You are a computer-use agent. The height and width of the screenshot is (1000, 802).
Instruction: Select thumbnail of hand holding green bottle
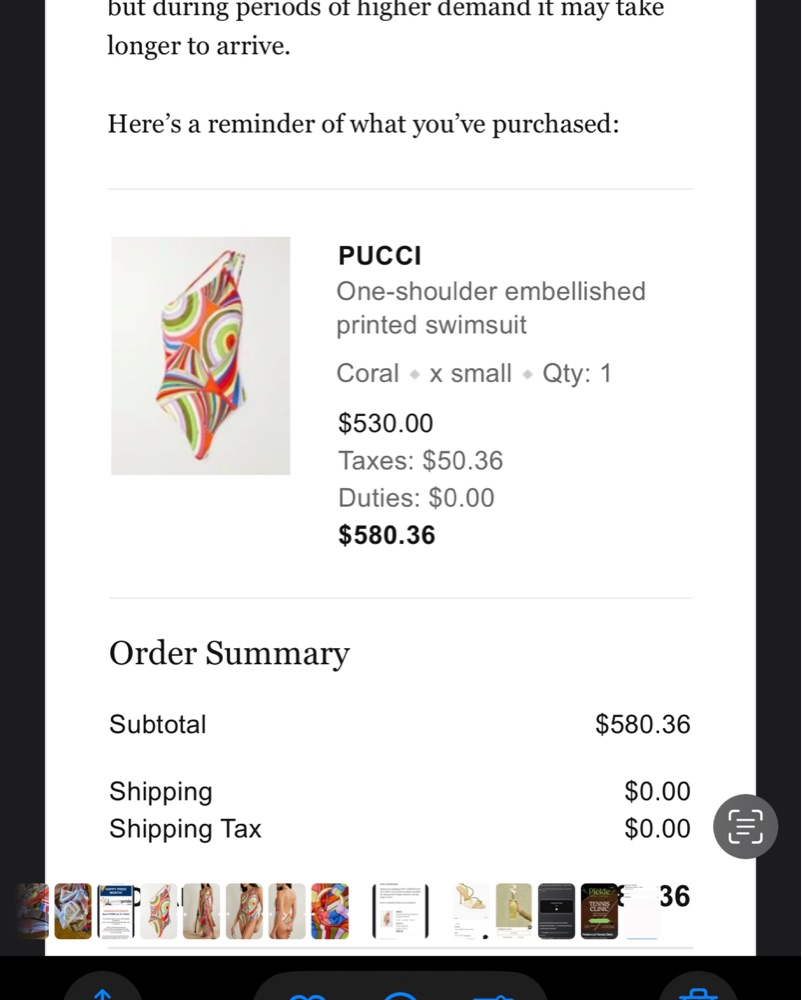(514, 911)
